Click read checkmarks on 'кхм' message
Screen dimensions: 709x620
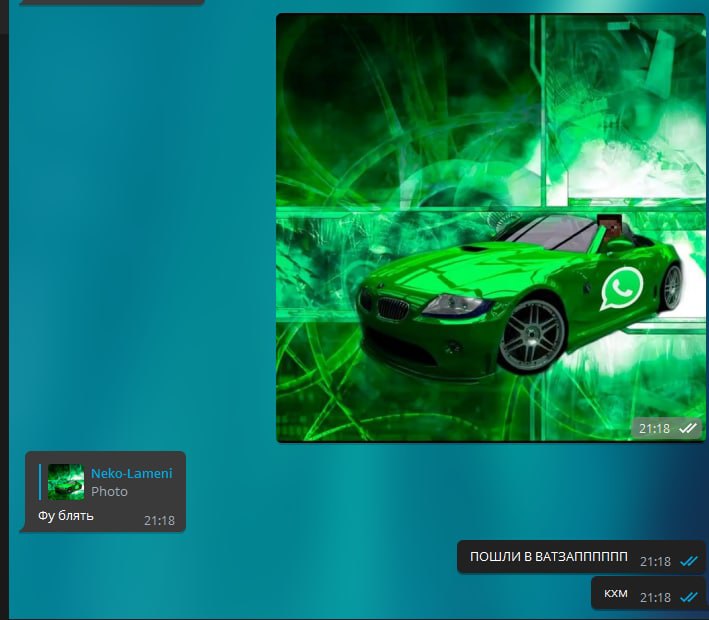[x=689, y=597]
